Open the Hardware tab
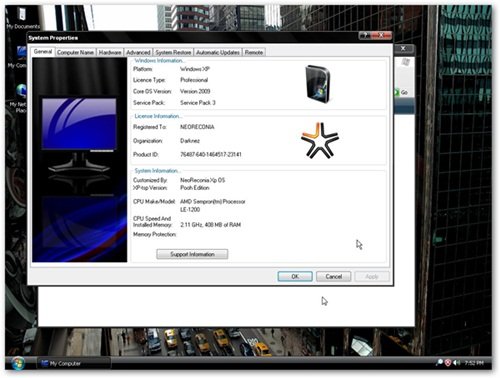The width and height of the screenshot is (500, 378). tap(110, 52)
